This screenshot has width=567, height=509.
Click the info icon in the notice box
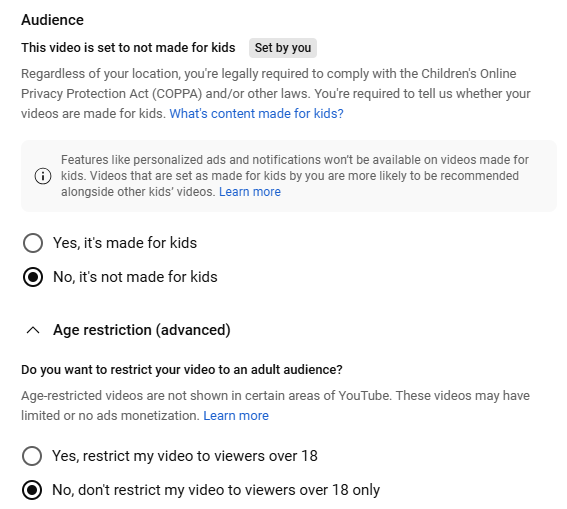click(x=43, y=176)
